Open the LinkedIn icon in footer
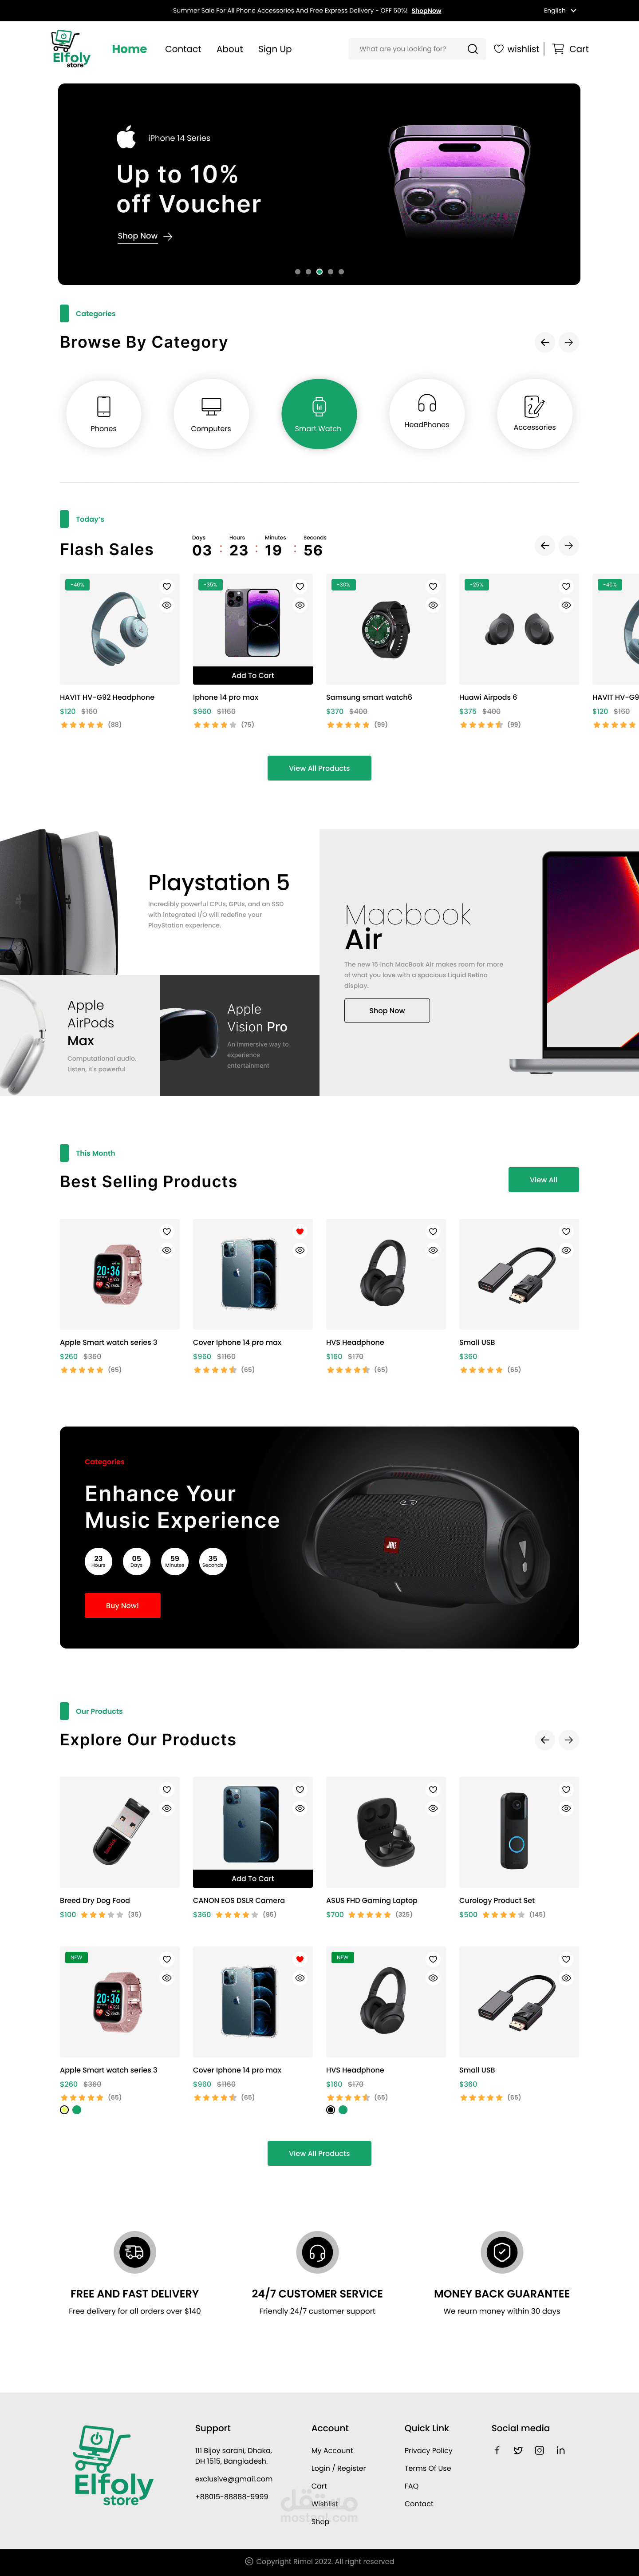 (560, 2450)
